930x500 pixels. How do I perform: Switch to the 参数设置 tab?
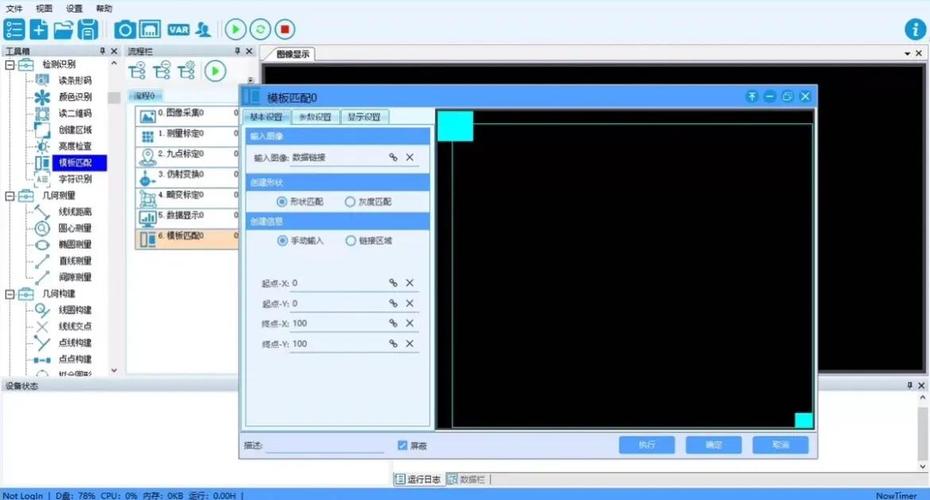click(315, 117)
